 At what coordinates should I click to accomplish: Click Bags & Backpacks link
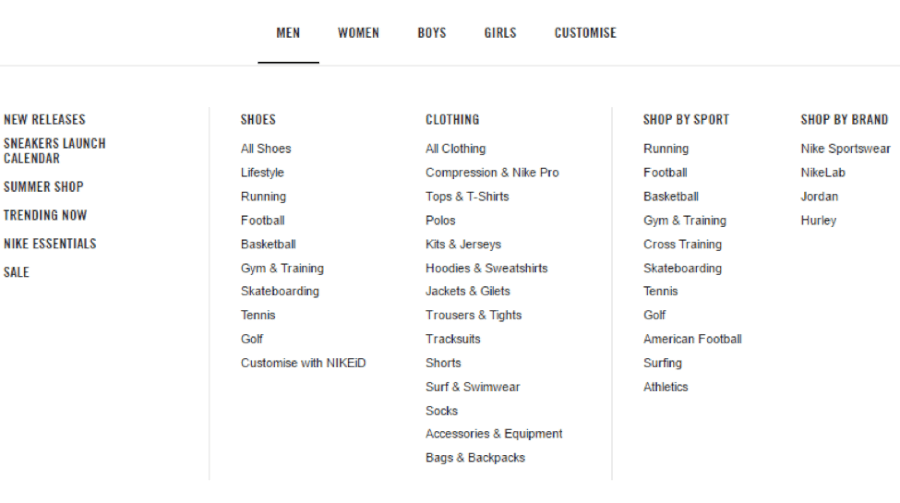[475, 458]
